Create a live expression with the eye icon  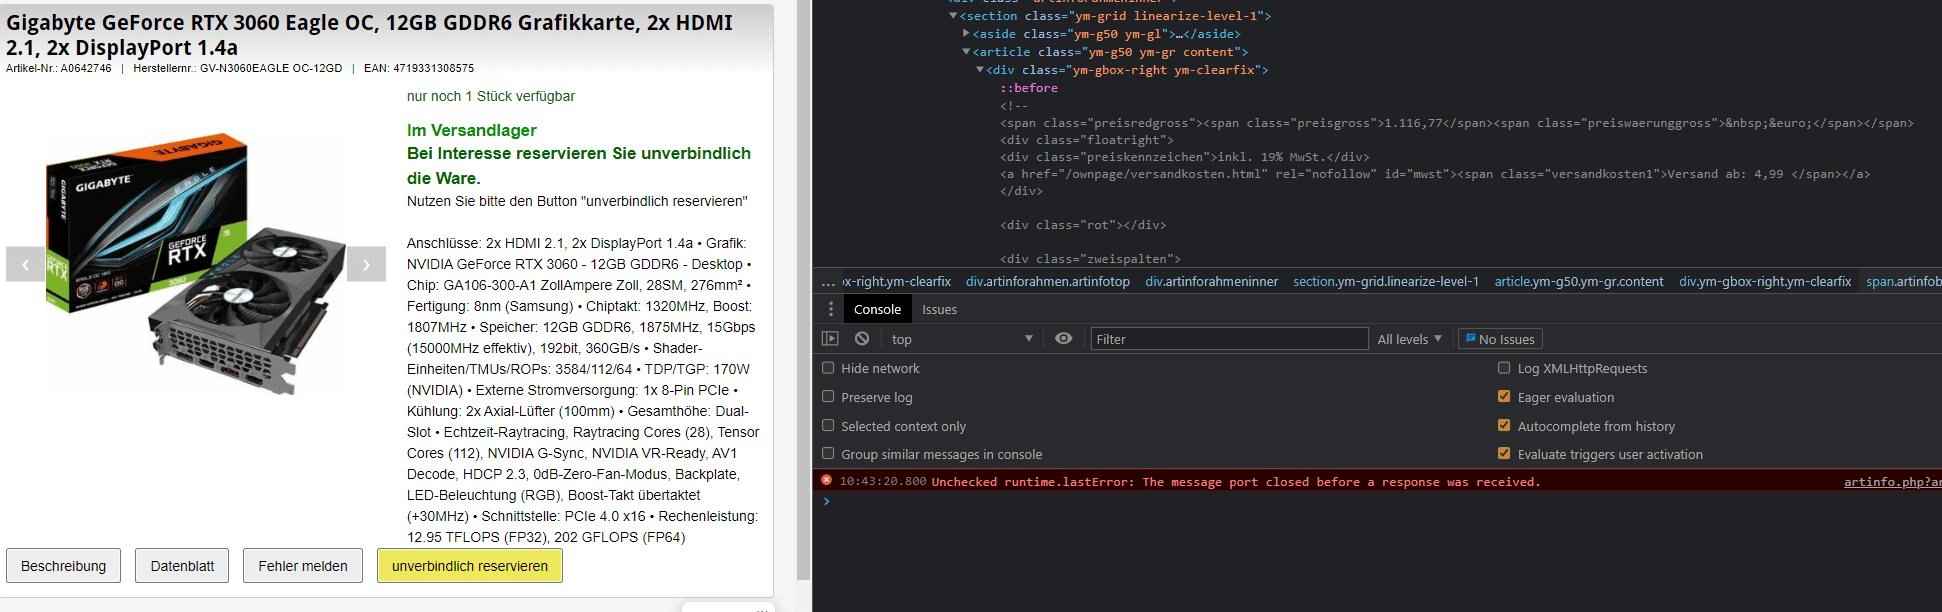pyautogui.click(x=1063, y=339)
